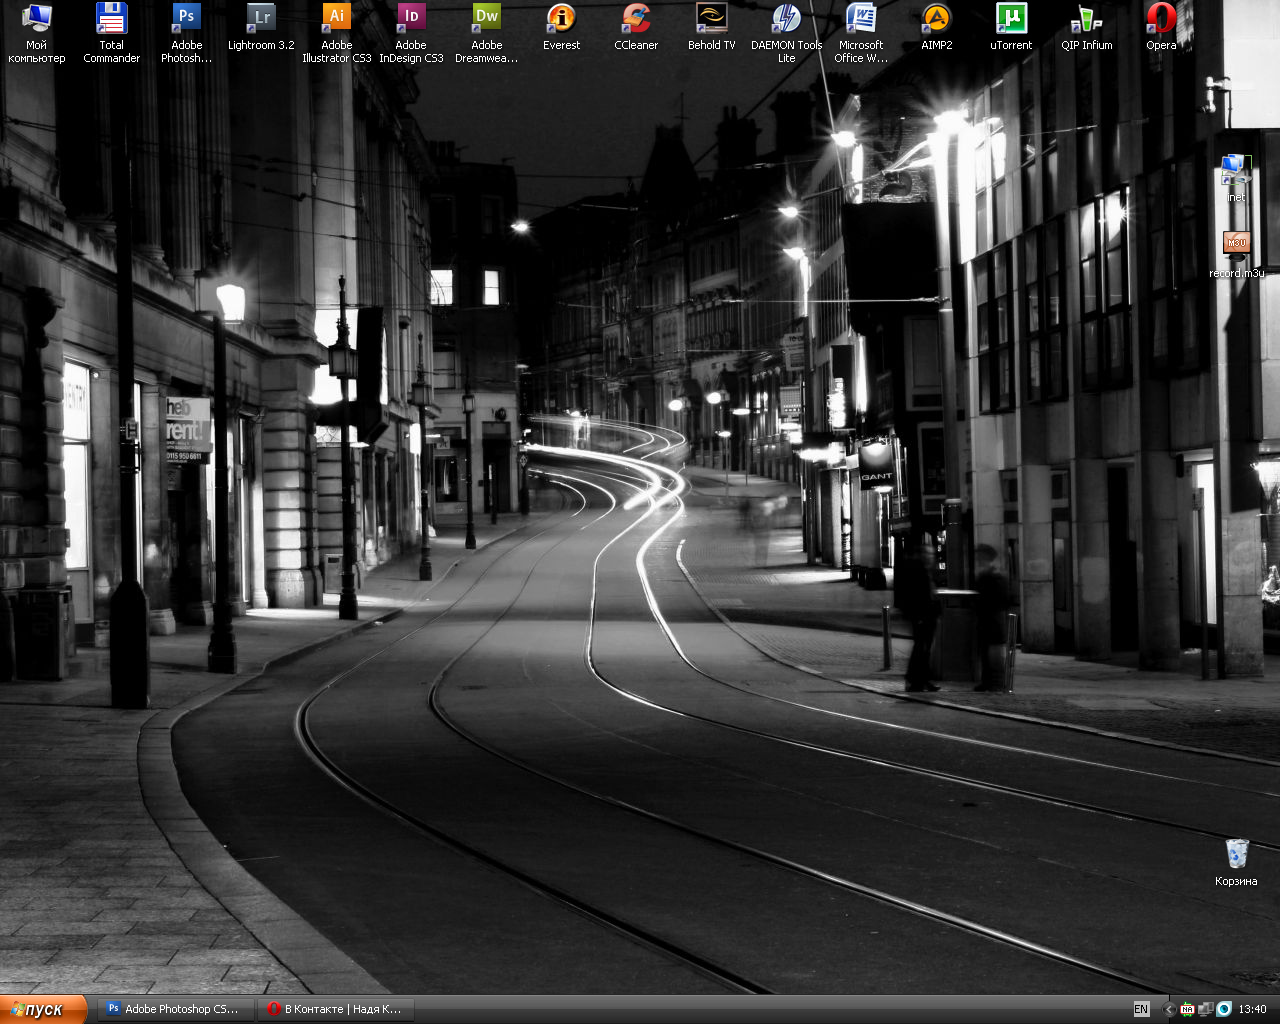Select the DAEMON Tools Lite icon
1280x1024 pixels.
point(786,19)
